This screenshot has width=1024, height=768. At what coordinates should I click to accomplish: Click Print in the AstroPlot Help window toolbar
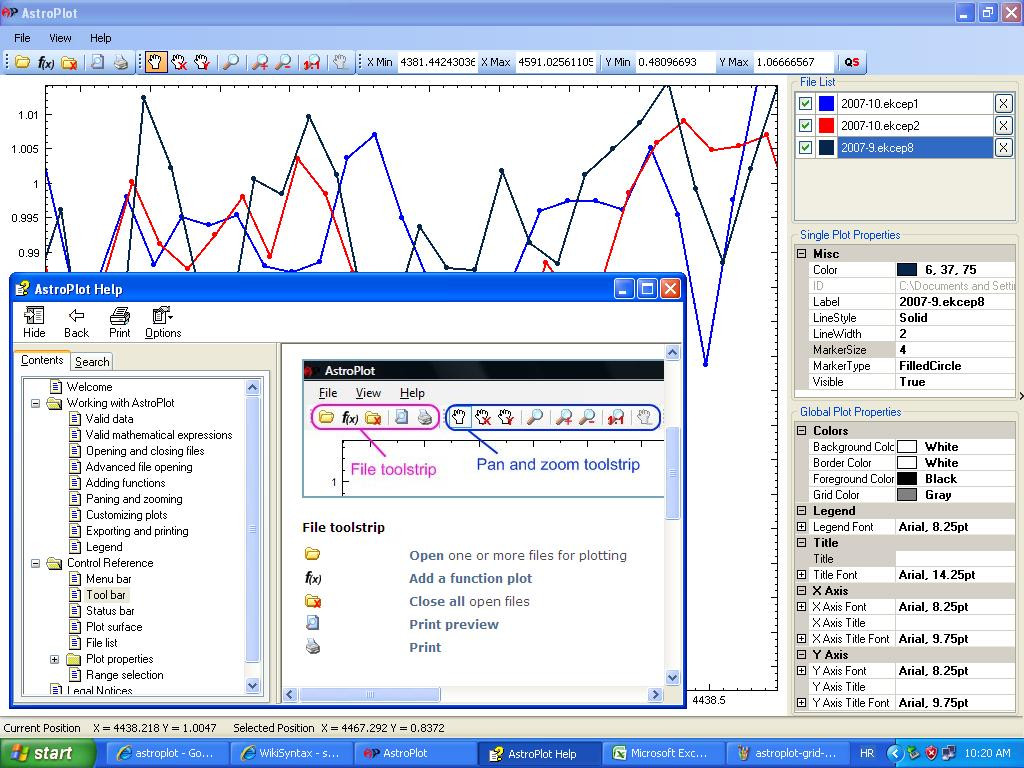[x=120, y=323]
